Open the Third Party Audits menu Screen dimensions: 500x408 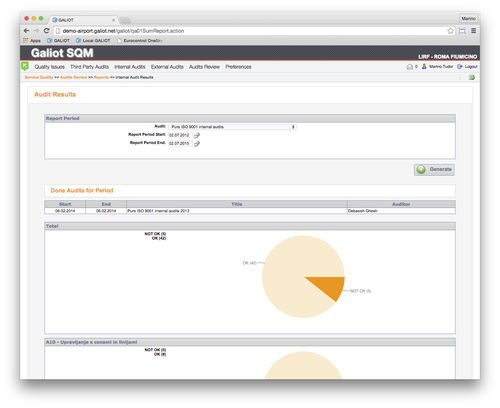point(89,67)
